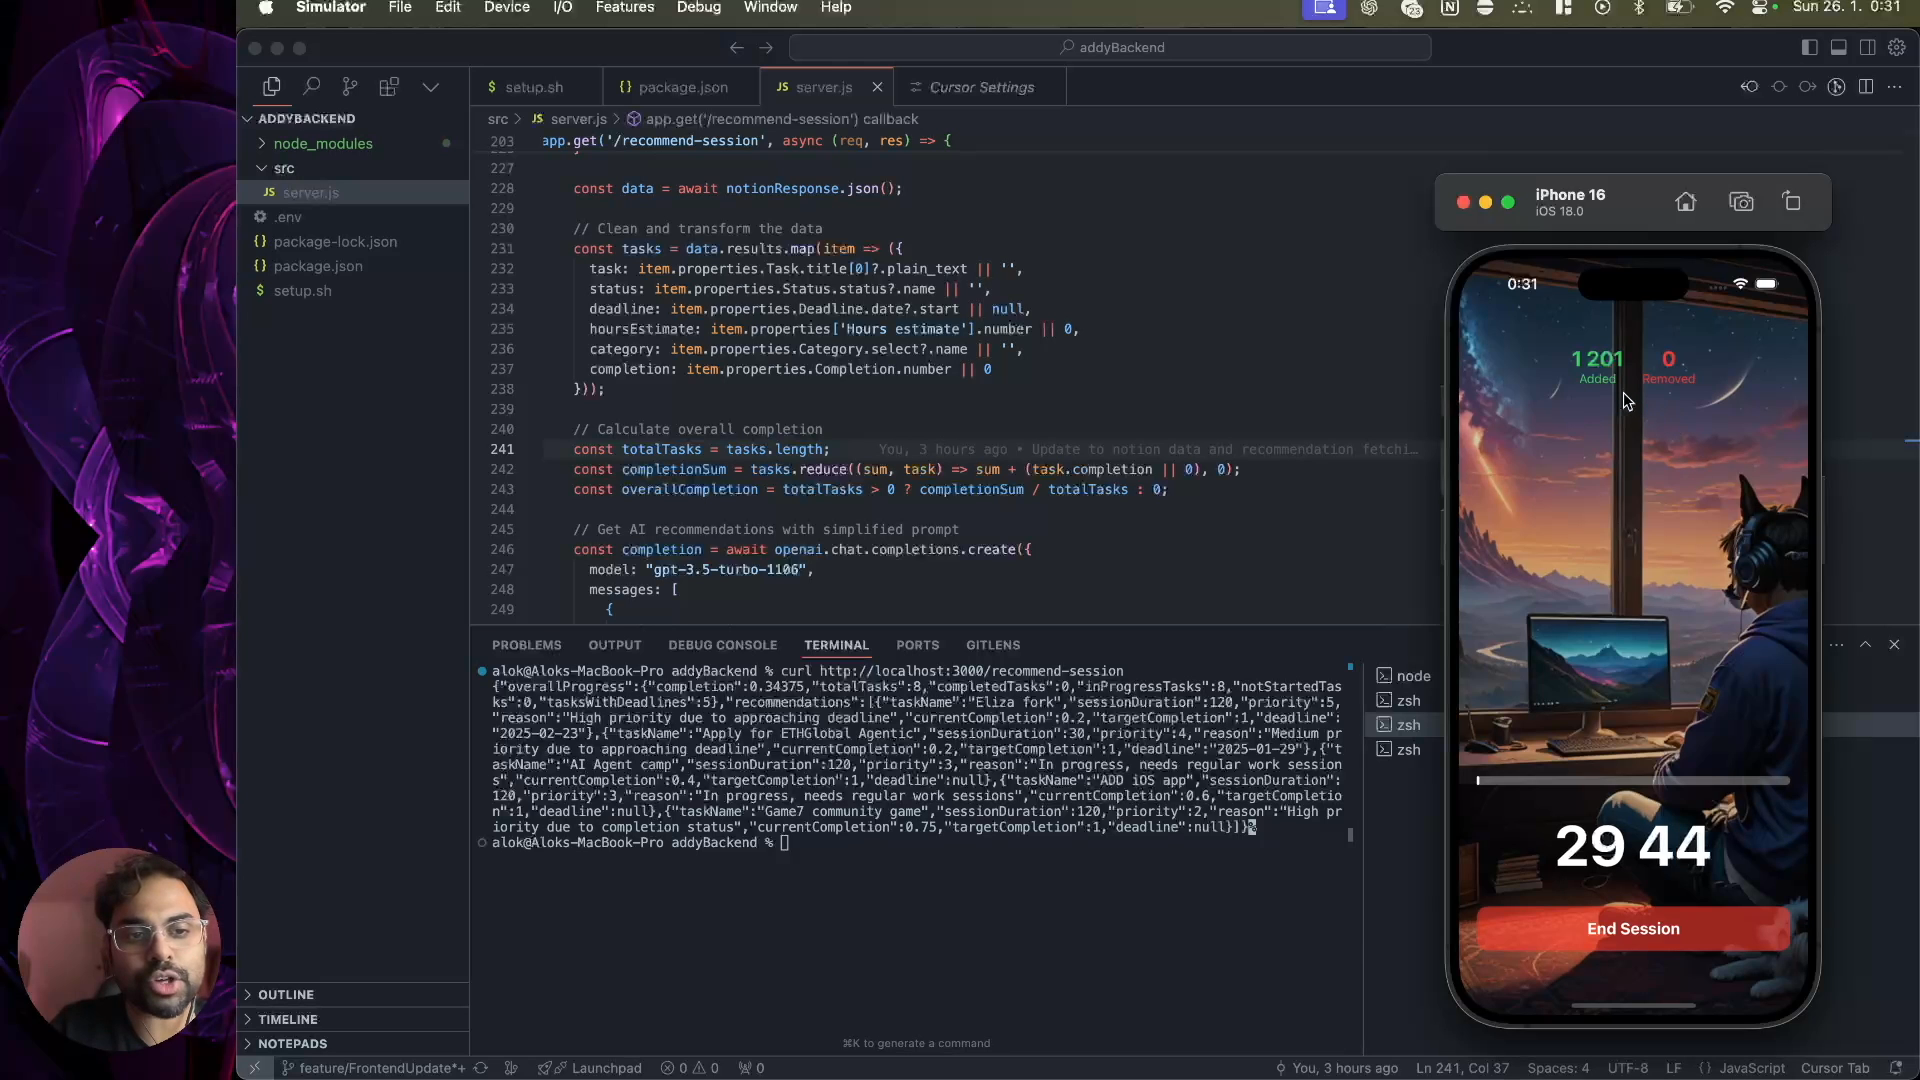This screenshot has width=1920, height=1080.
Task: Open the Explorer view icon
Action: [271, 87]
